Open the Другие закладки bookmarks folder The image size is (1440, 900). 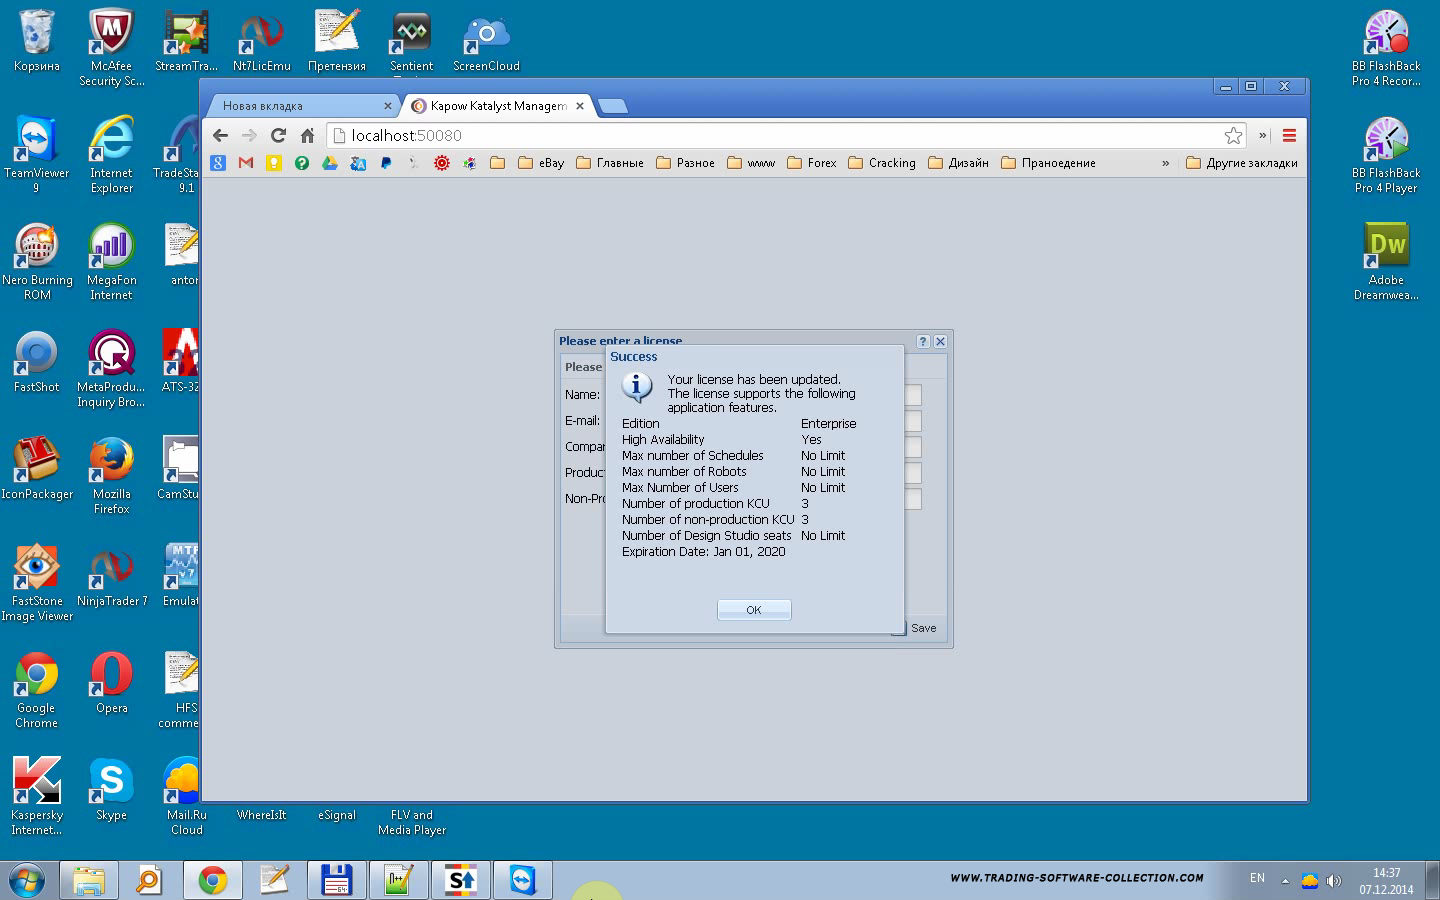click(x=1242, y=163)
